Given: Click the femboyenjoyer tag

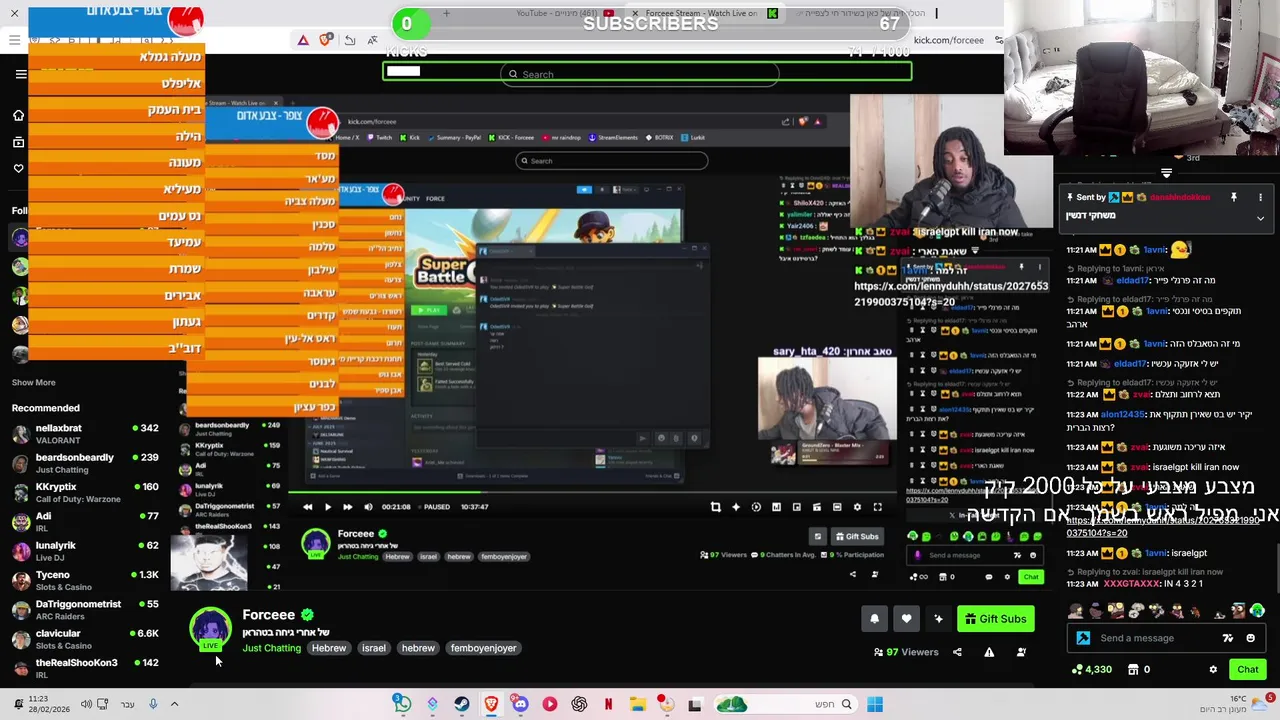Looking at the screenshot, I should (483, 648).
